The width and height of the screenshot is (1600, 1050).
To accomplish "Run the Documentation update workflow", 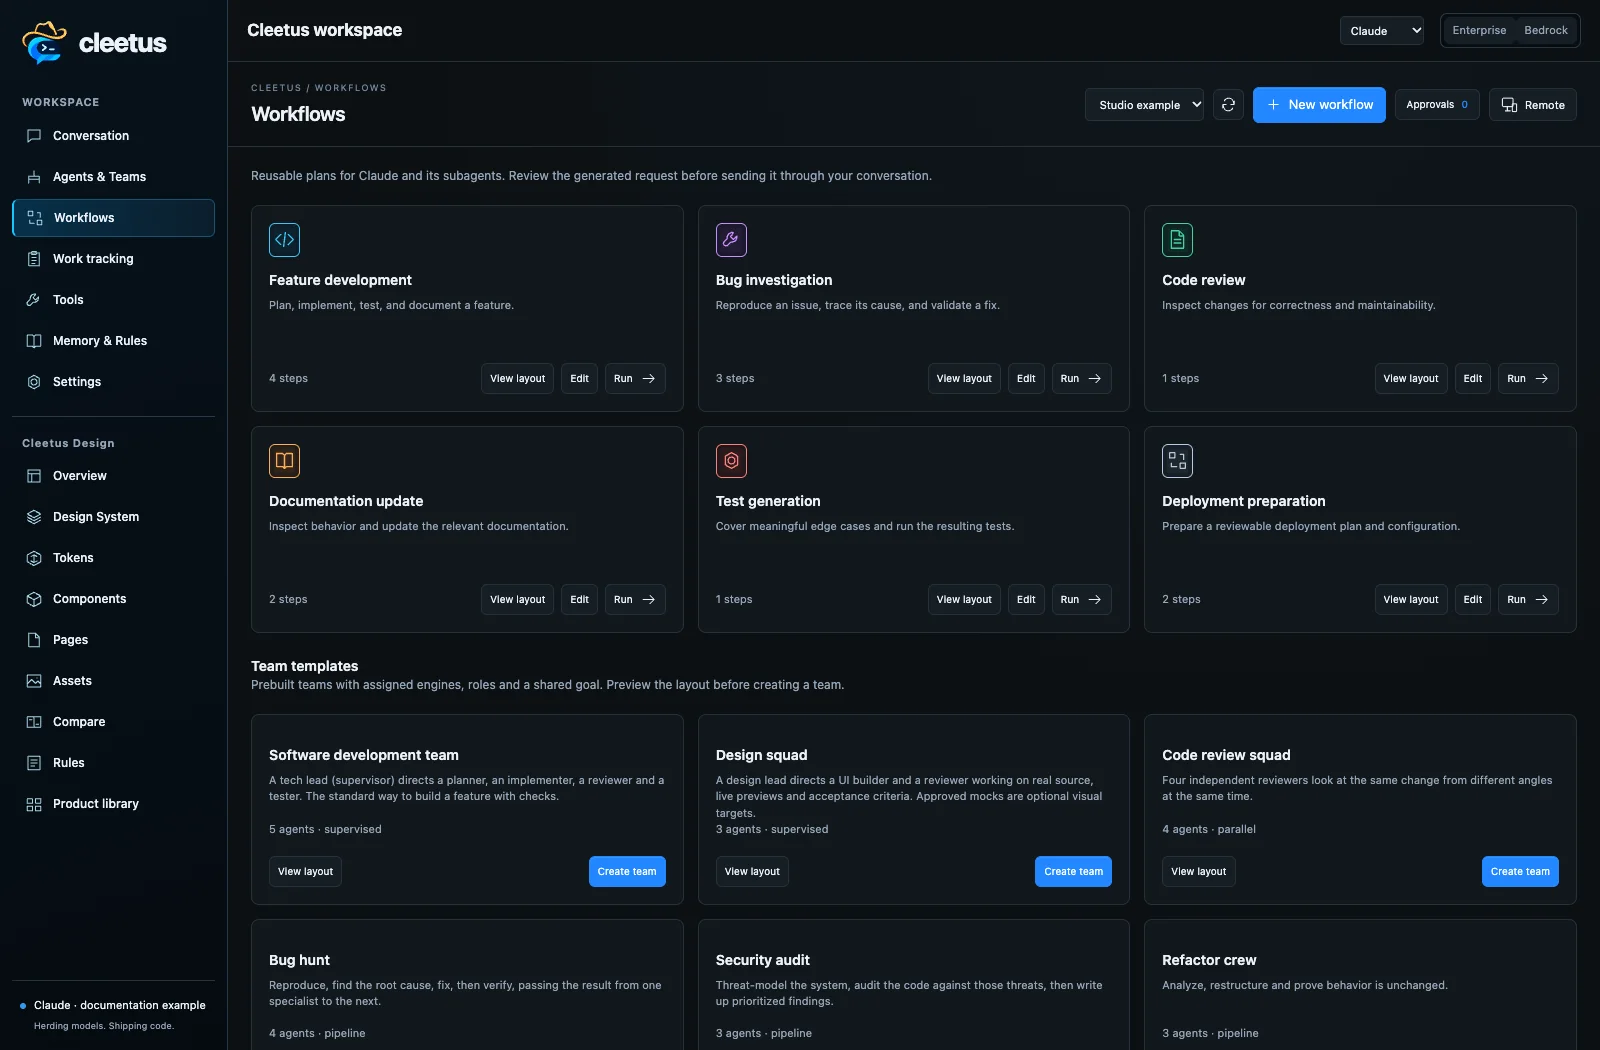I will [x=635, y=600].
